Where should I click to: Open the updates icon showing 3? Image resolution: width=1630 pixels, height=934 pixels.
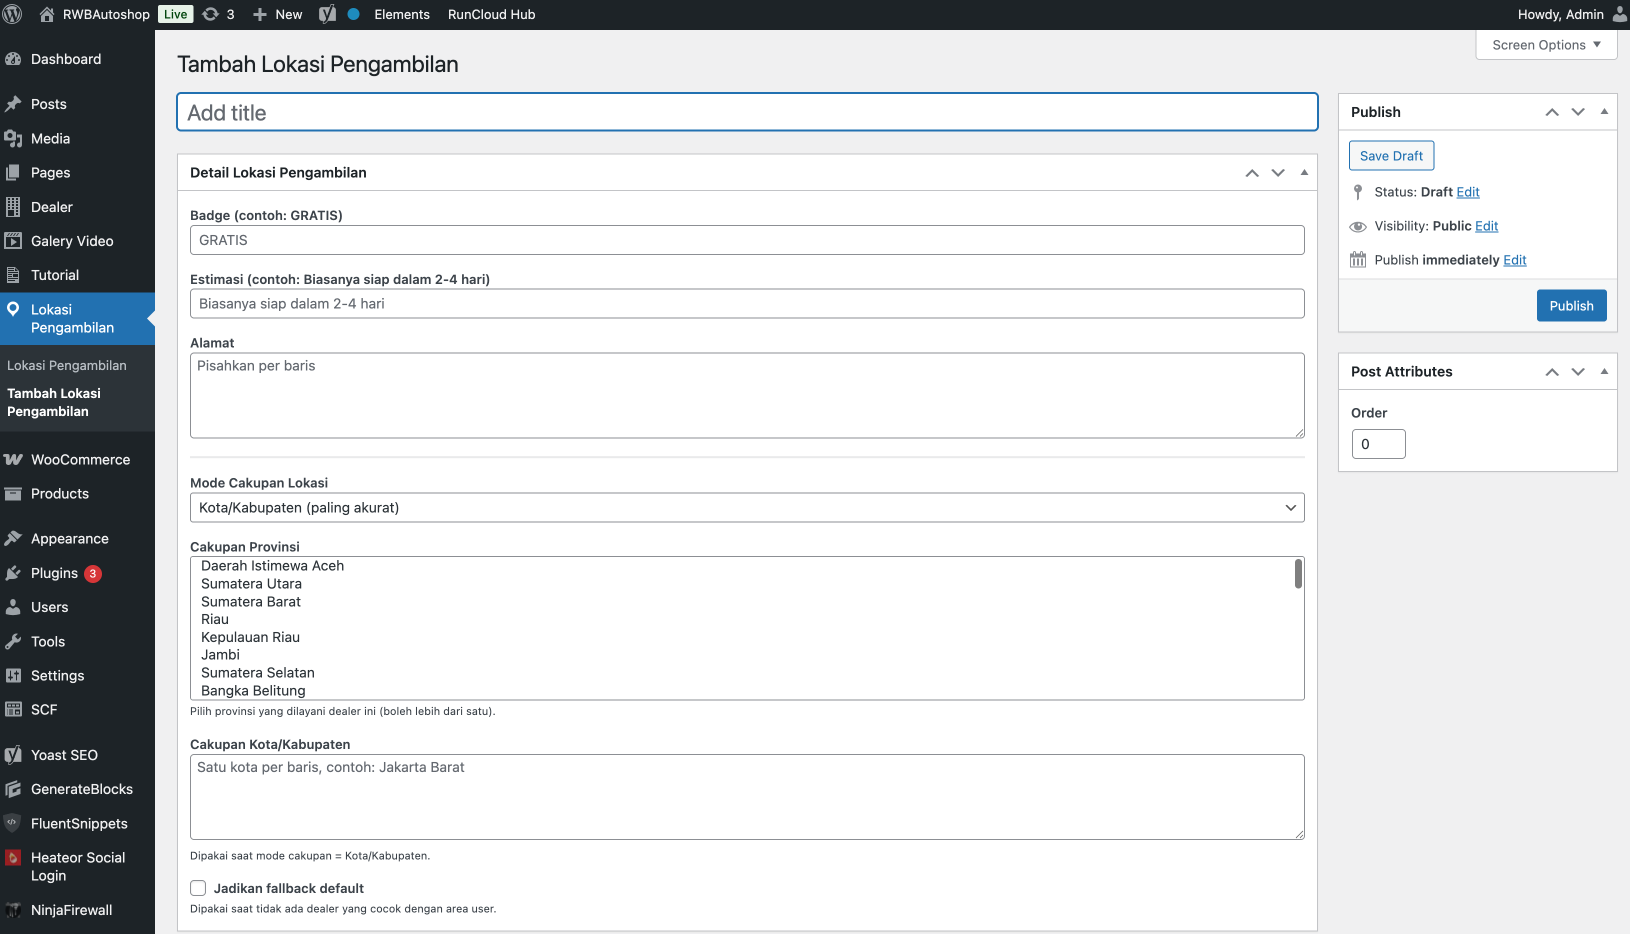pyautogui.click(x=218, y=14)
